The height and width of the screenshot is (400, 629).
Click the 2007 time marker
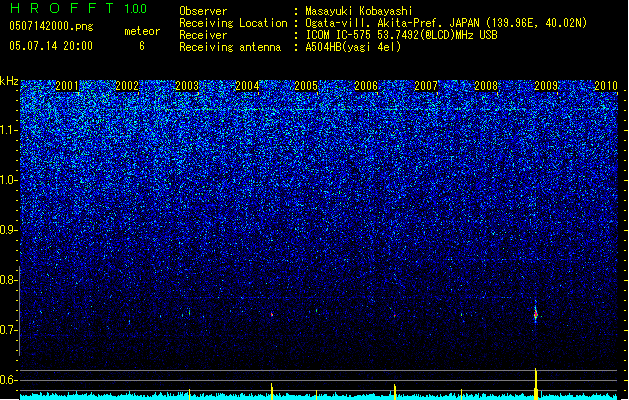click(x=426, y=86)
